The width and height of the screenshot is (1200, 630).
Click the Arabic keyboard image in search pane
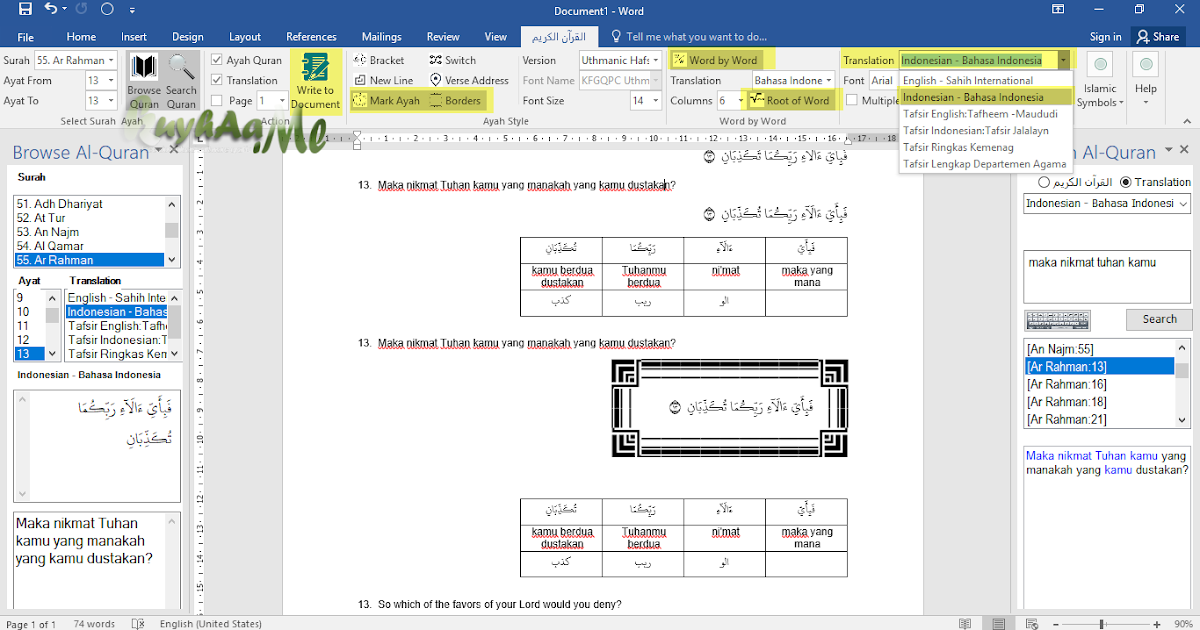1057,320
